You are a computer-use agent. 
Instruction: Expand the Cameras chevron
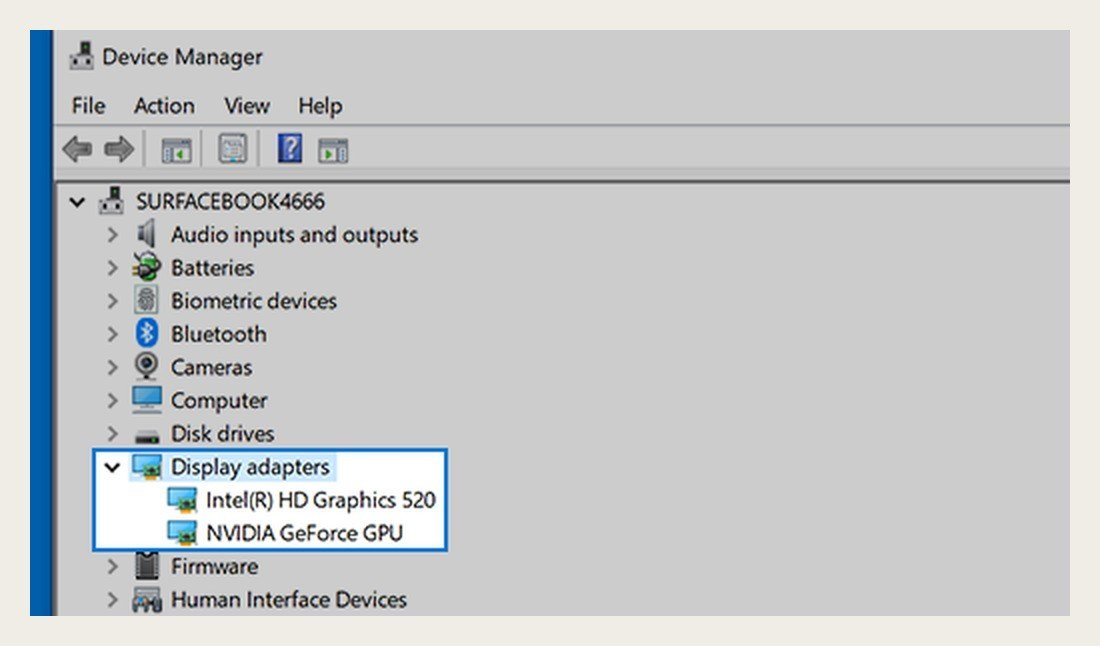coord(112,367)
